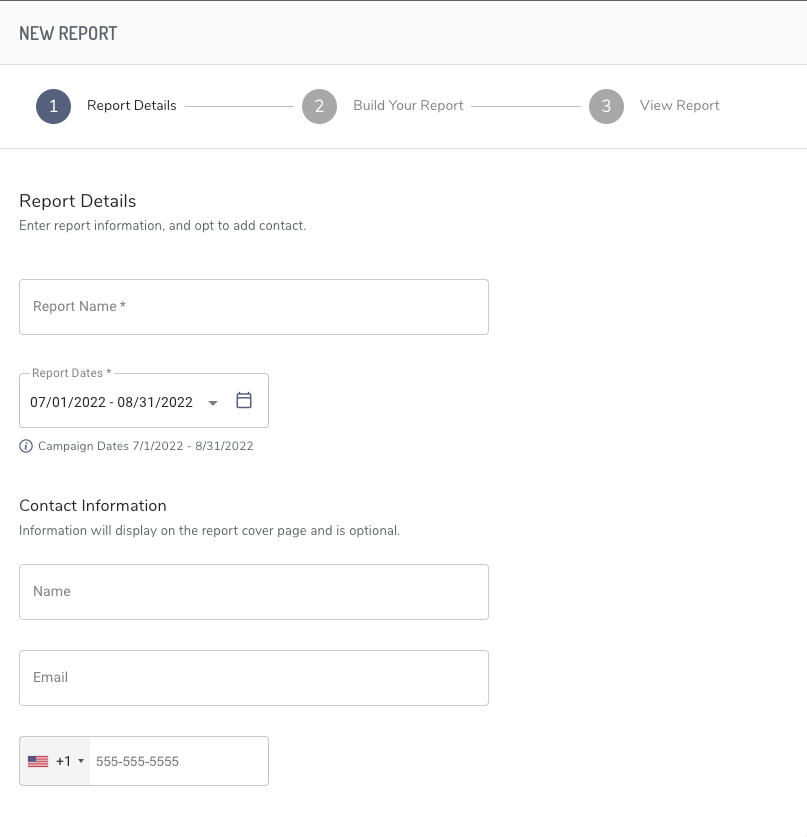Select the circled info icon below the dates
This screenshot has height=837, width=807.
[26, 446]
